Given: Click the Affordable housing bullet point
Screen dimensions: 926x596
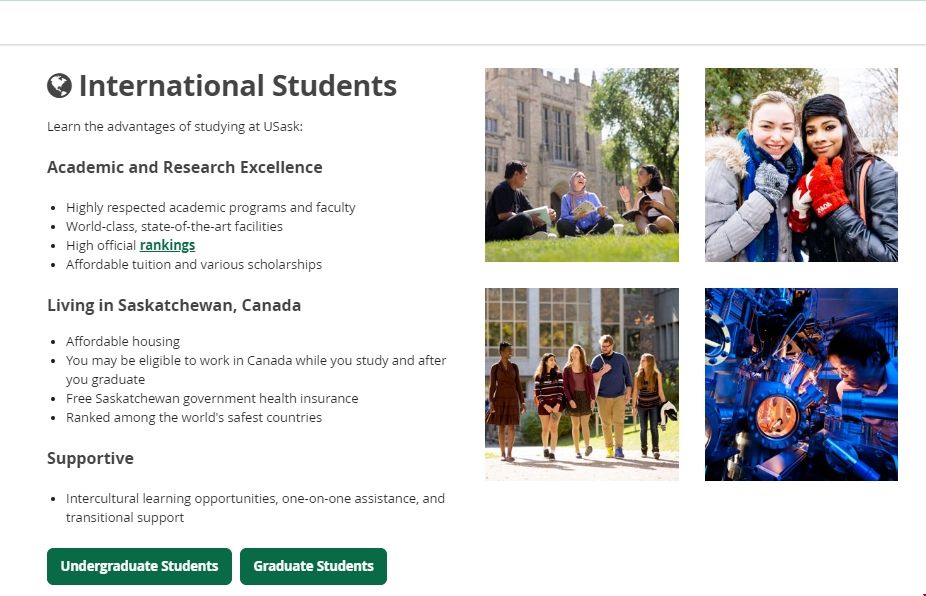Looking at the screenshot, I should click(x=123, y=341).
